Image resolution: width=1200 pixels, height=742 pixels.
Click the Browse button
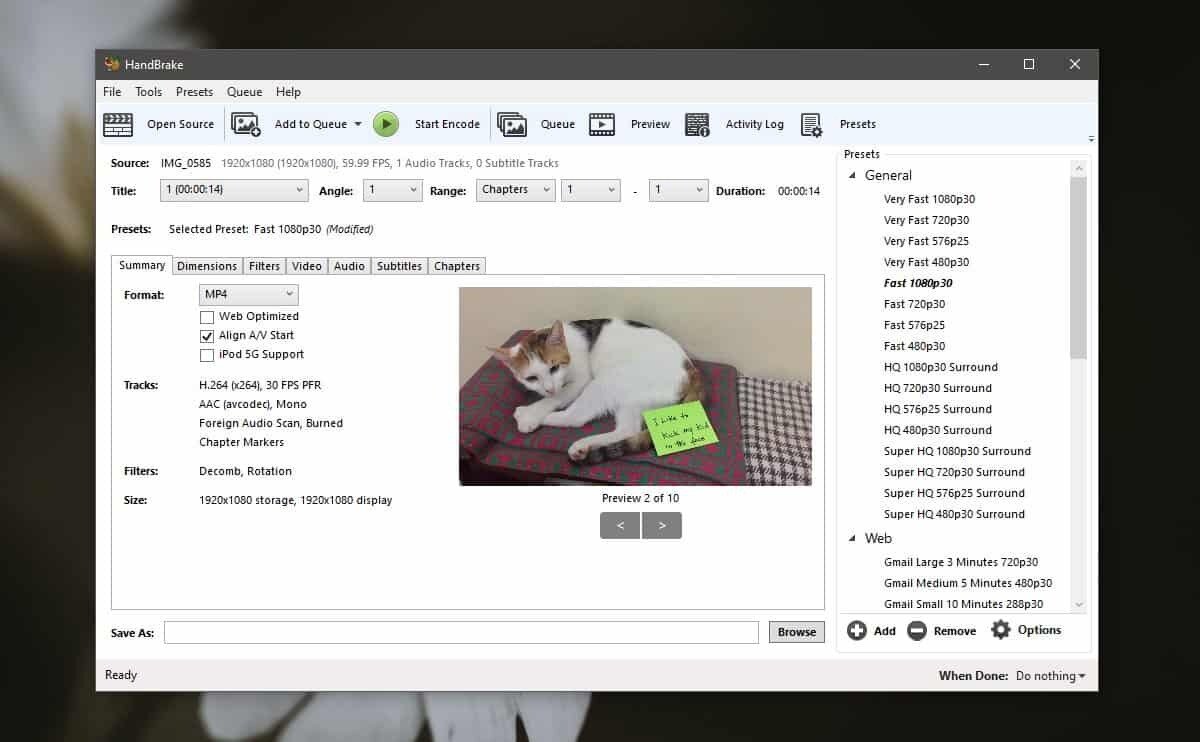[x=796, y=632]
